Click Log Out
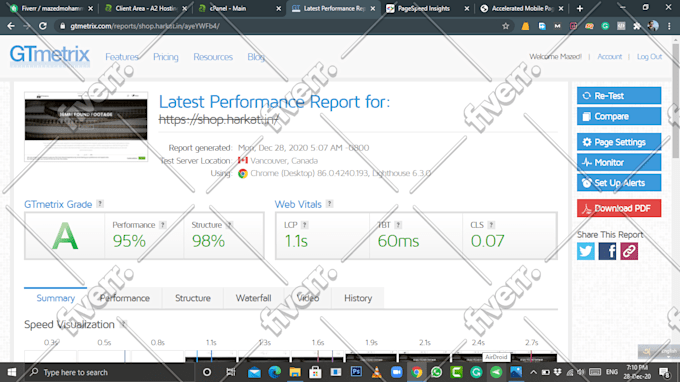680x382 pixels. (649, 56)
